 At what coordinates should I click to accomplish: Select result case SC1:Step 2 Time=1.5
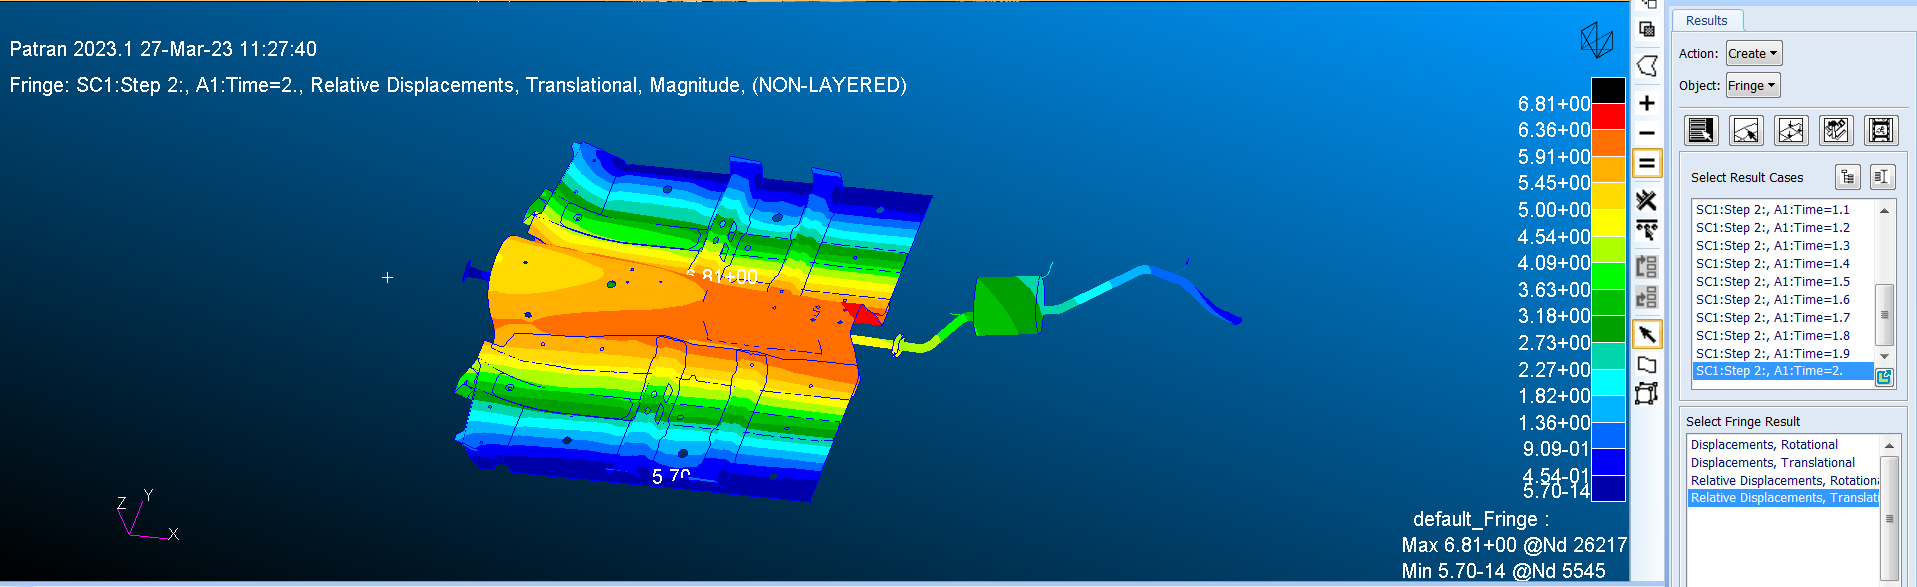point(1772,282)
